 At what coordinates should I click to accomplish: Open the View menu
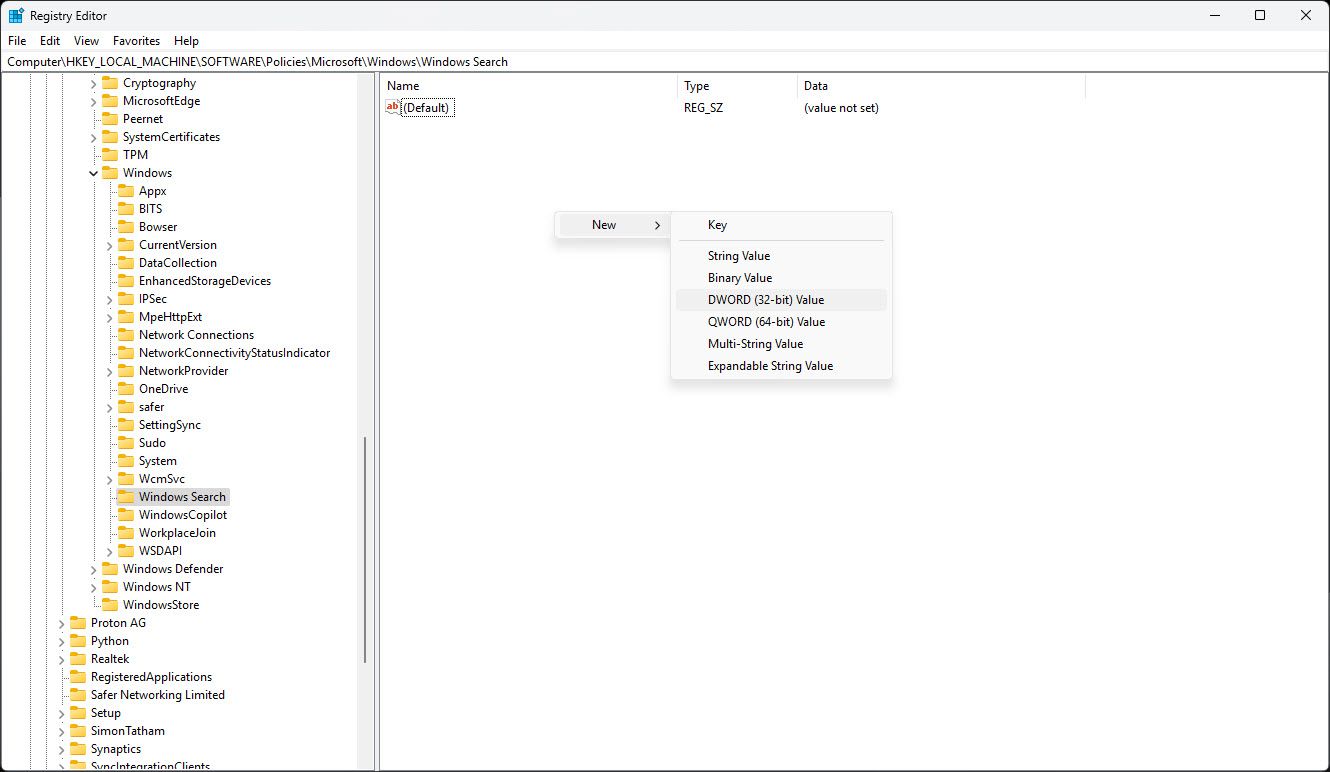87,41
